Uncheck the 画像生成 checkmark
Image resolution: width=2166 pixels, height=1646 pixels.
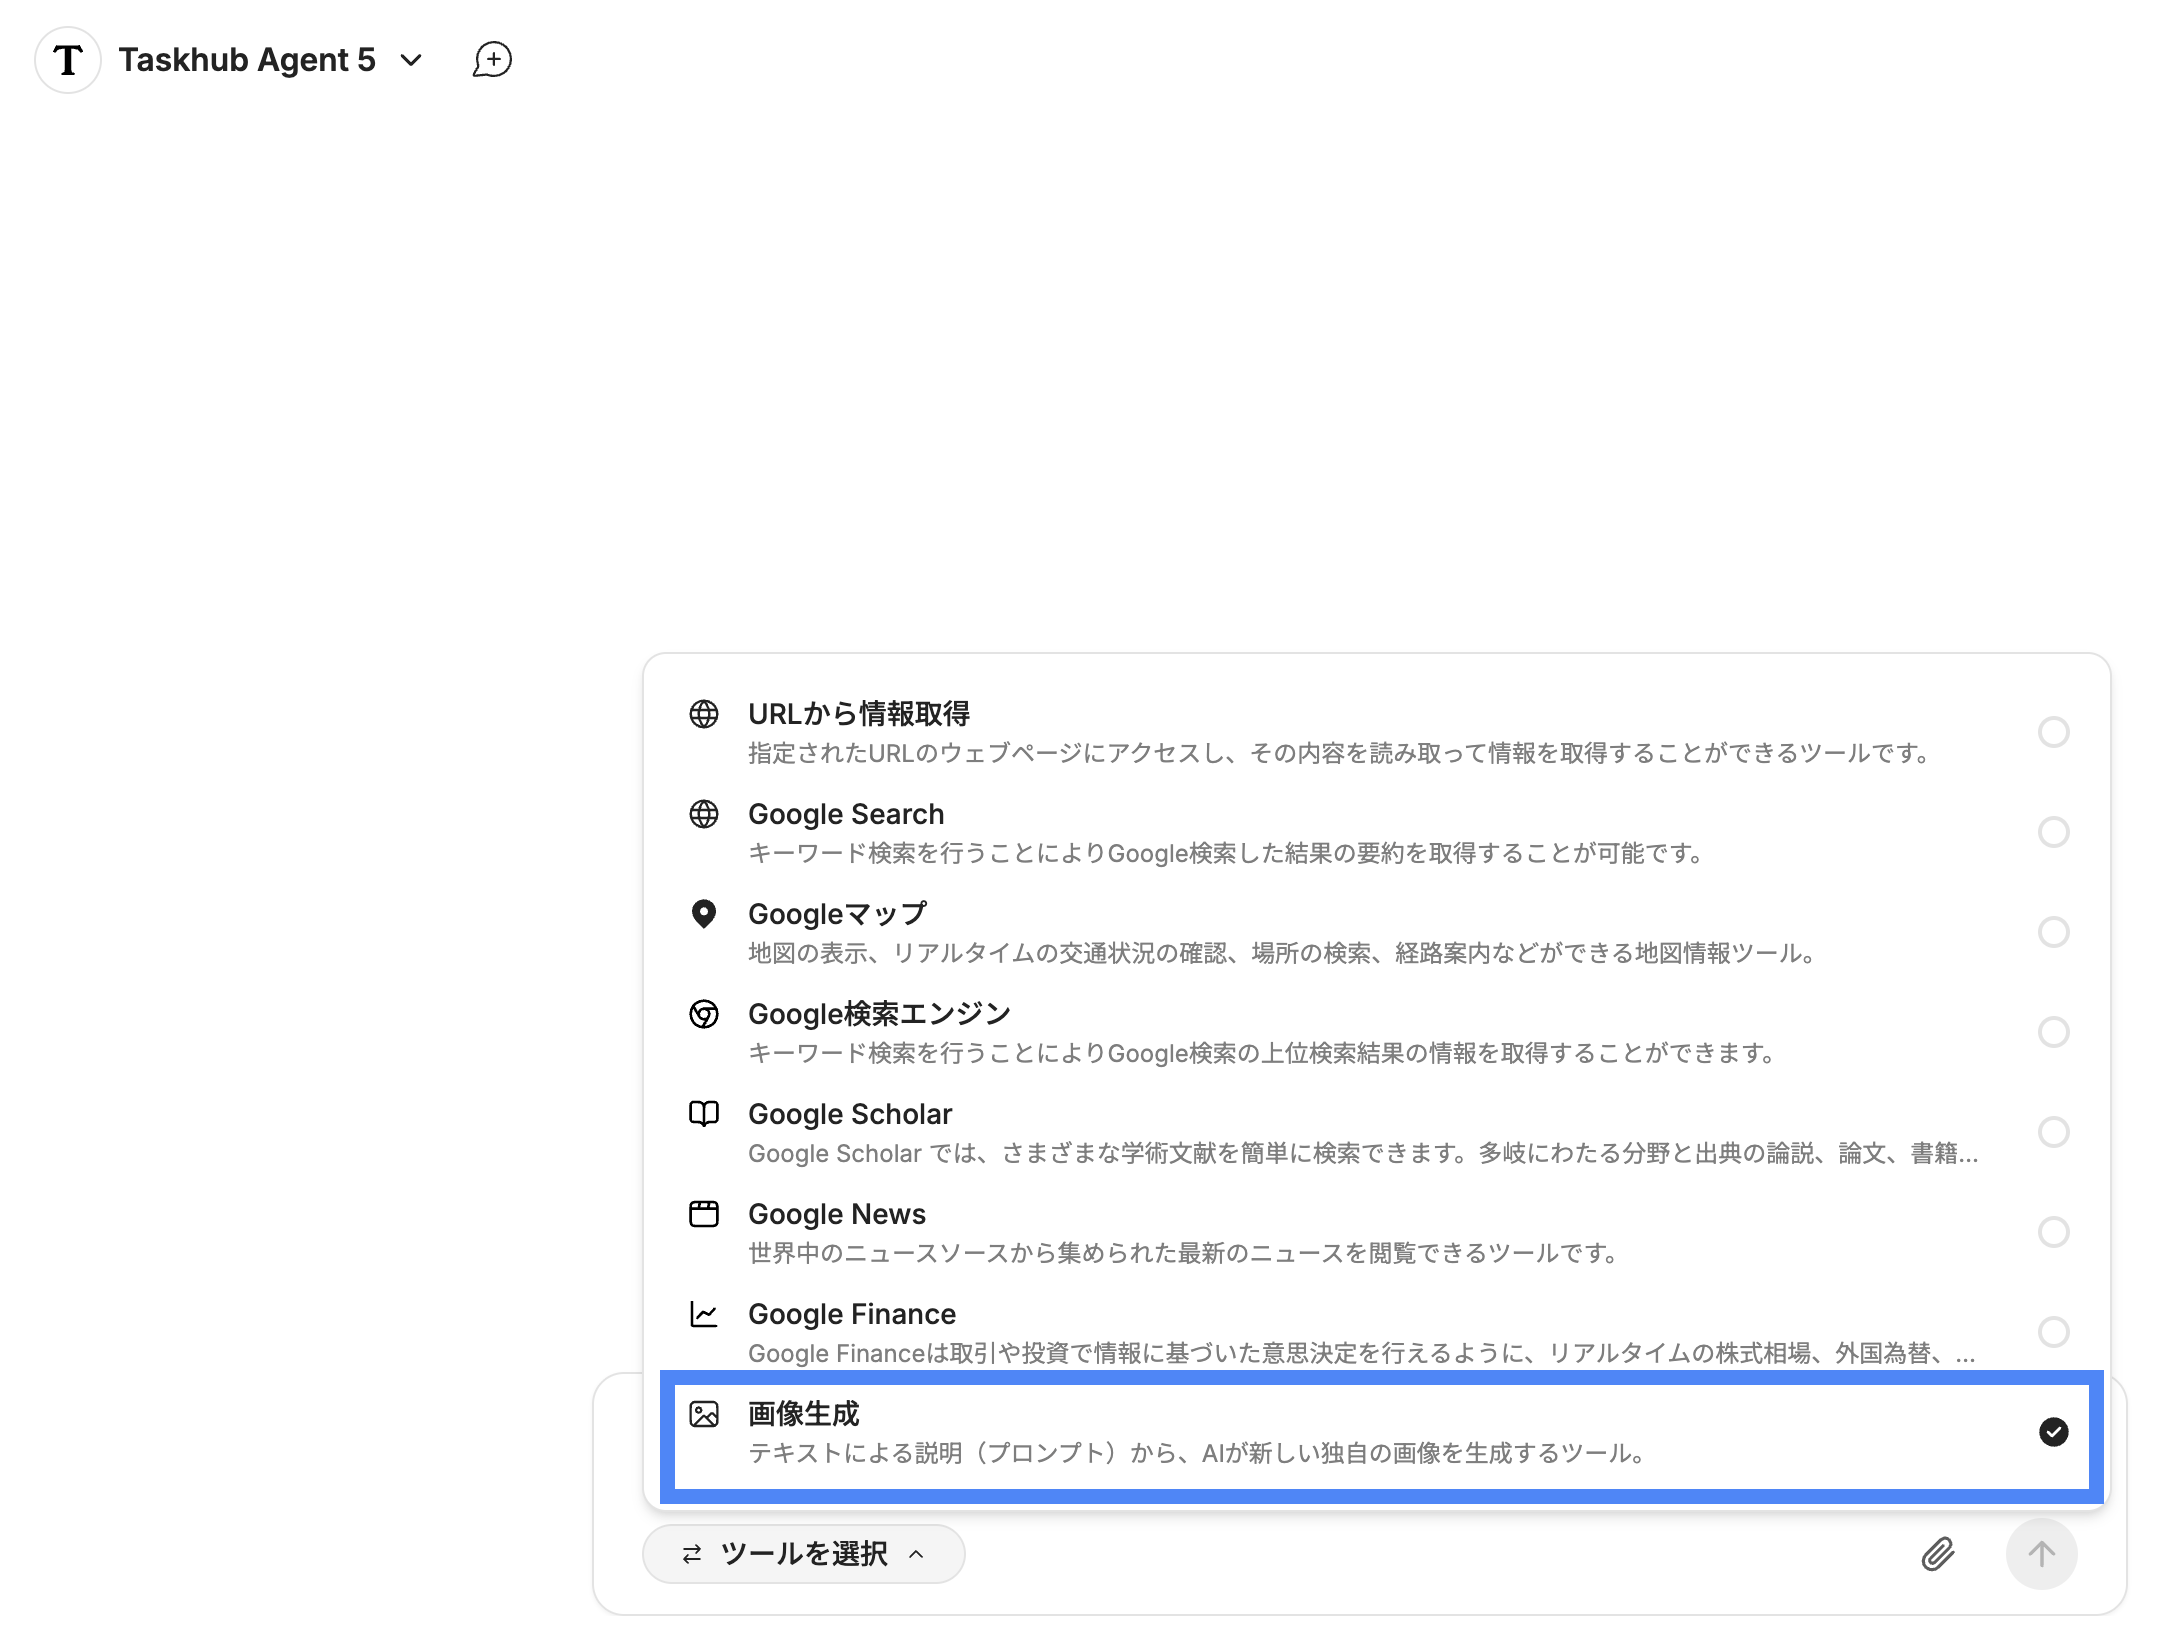point(2053,1432)
